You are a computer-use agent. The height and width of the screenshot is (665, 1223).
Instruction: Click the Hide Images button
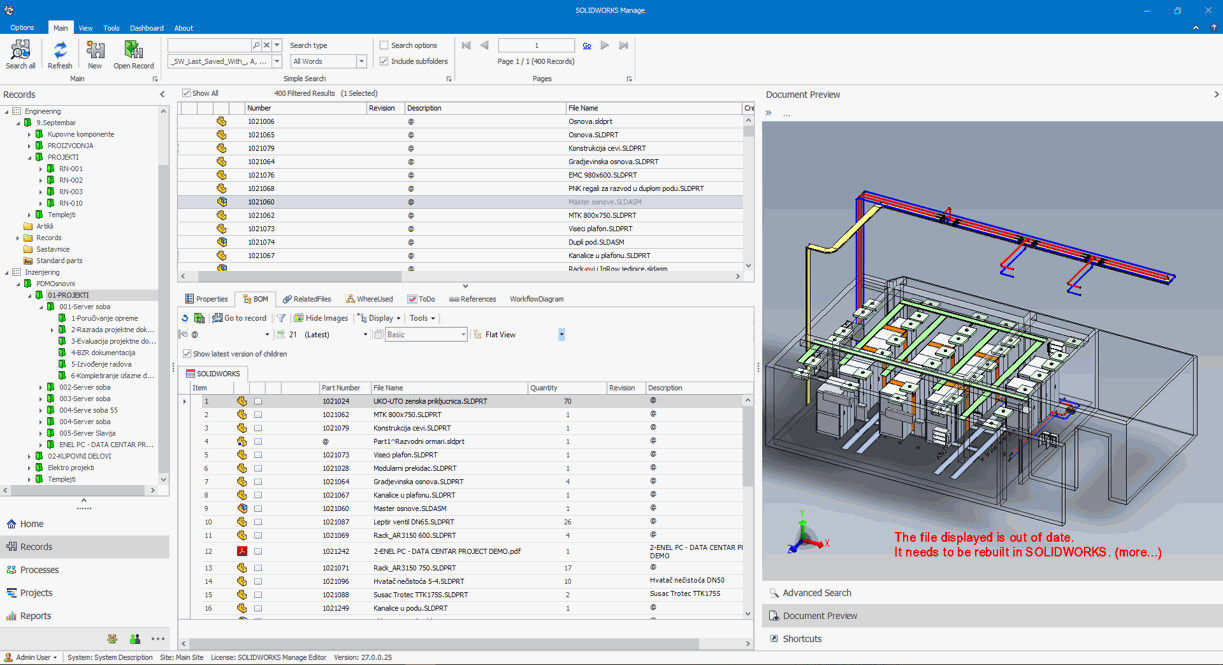320,318
